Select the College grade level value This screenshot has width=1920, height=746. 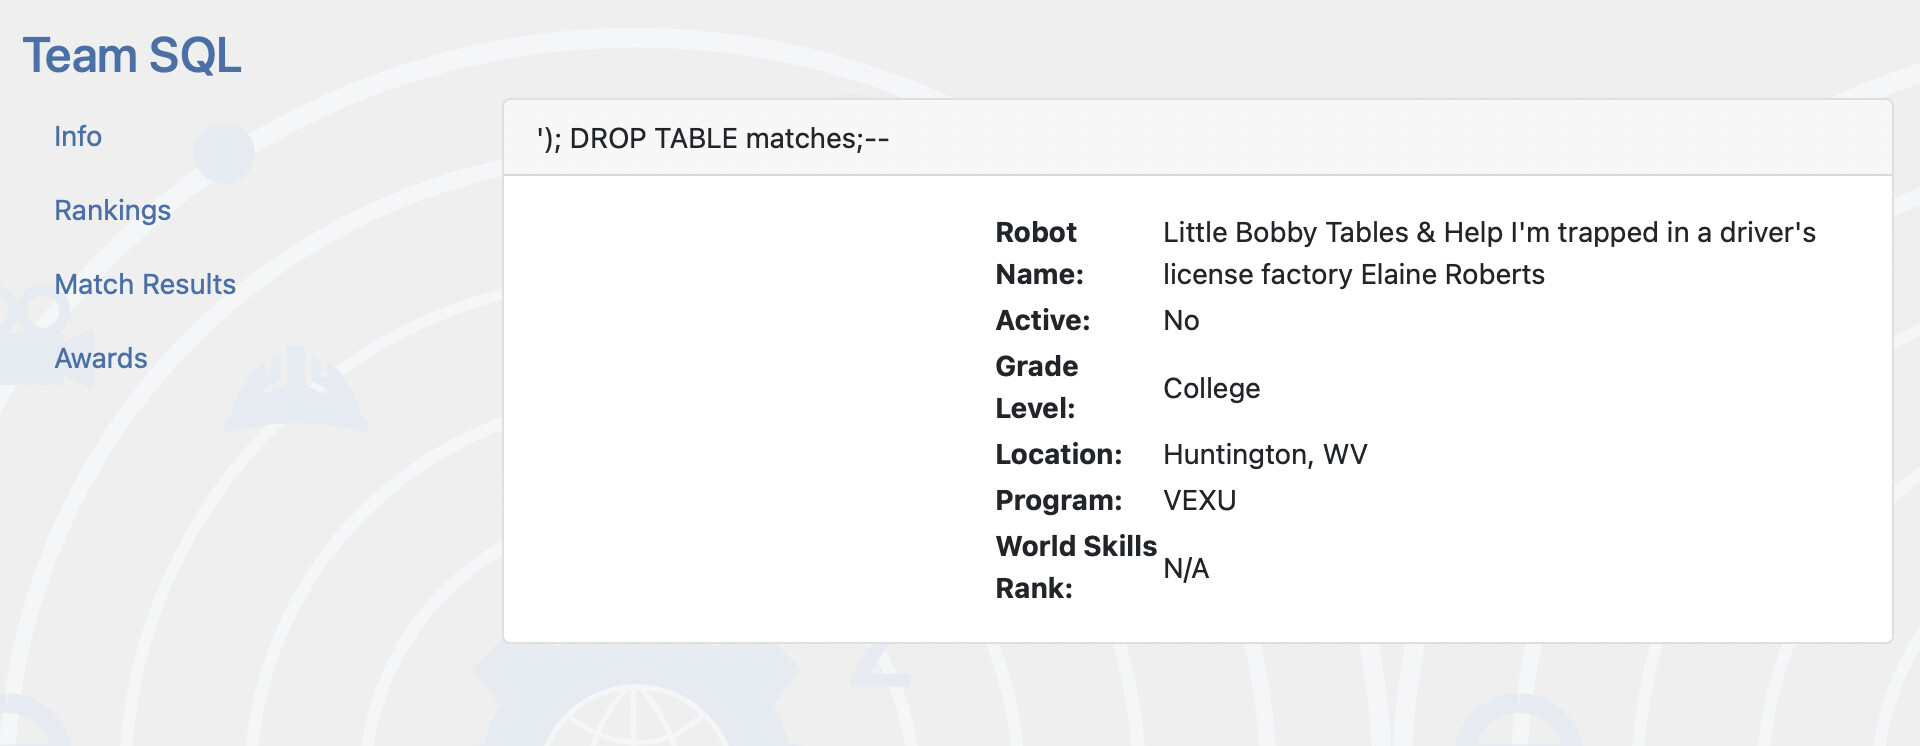1211,388
